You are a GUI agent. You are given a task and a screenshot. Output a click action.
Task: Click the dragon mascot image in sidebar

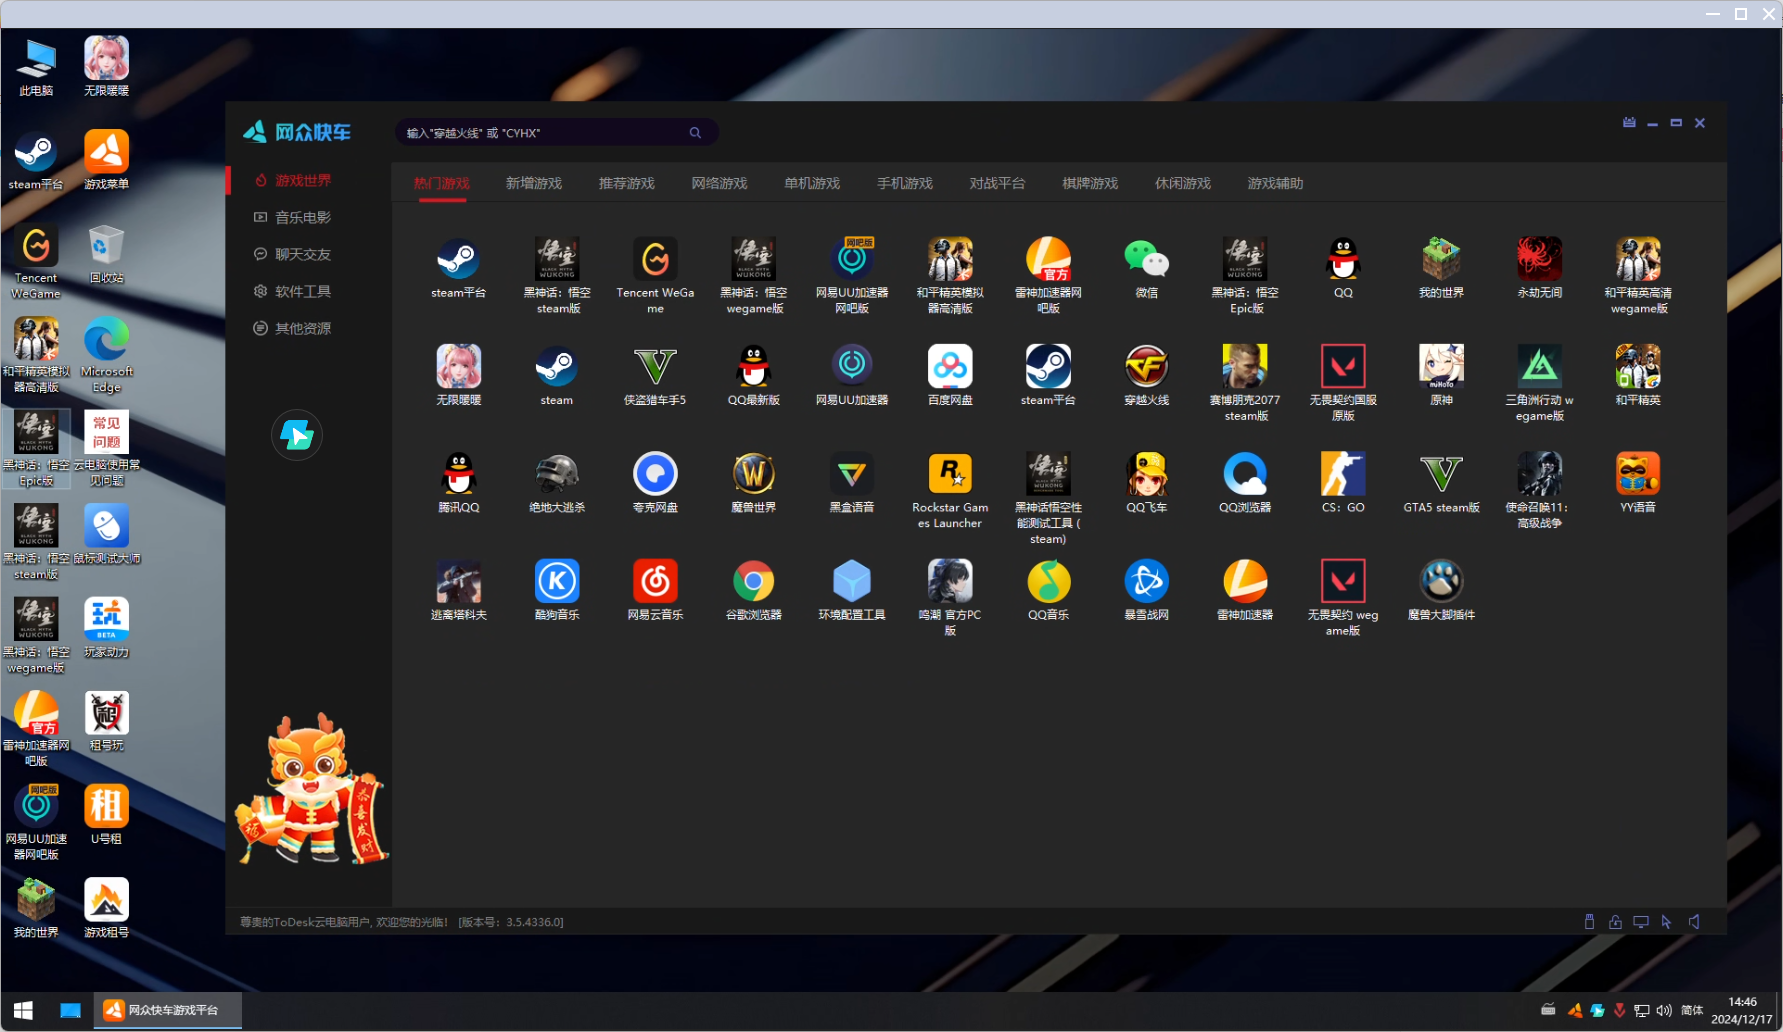311,788
